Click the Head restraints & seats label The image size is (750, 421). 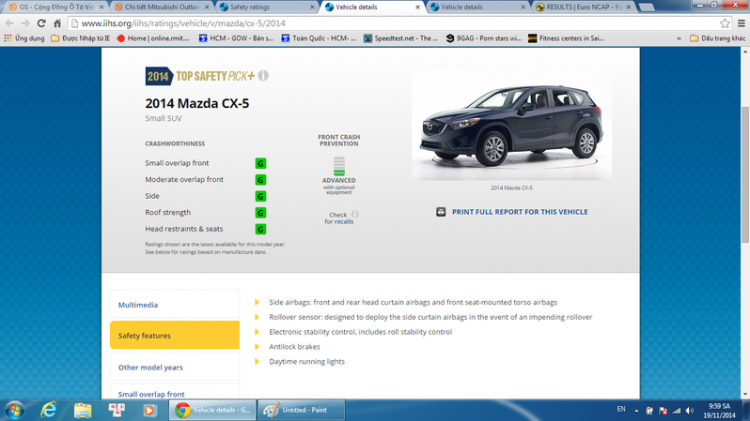[x=184, y=229]
